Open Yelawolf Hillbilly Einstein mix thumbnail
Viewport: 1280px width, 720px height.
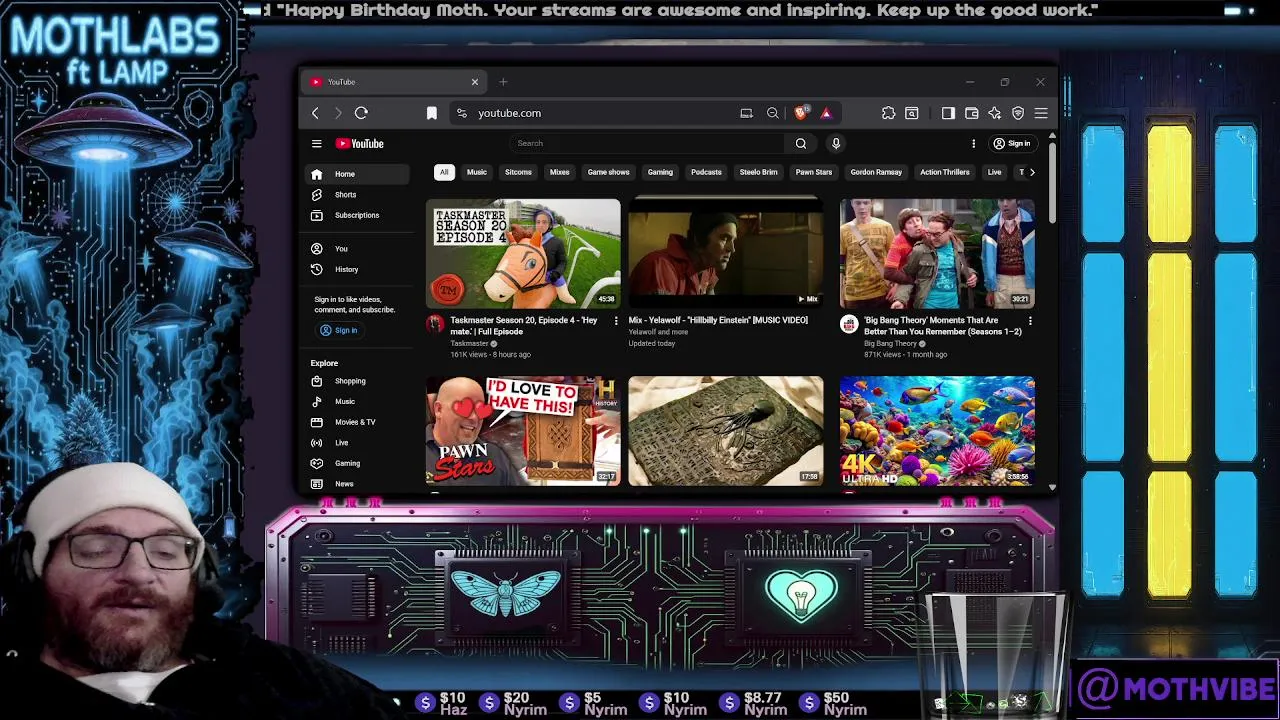point(726,253)
